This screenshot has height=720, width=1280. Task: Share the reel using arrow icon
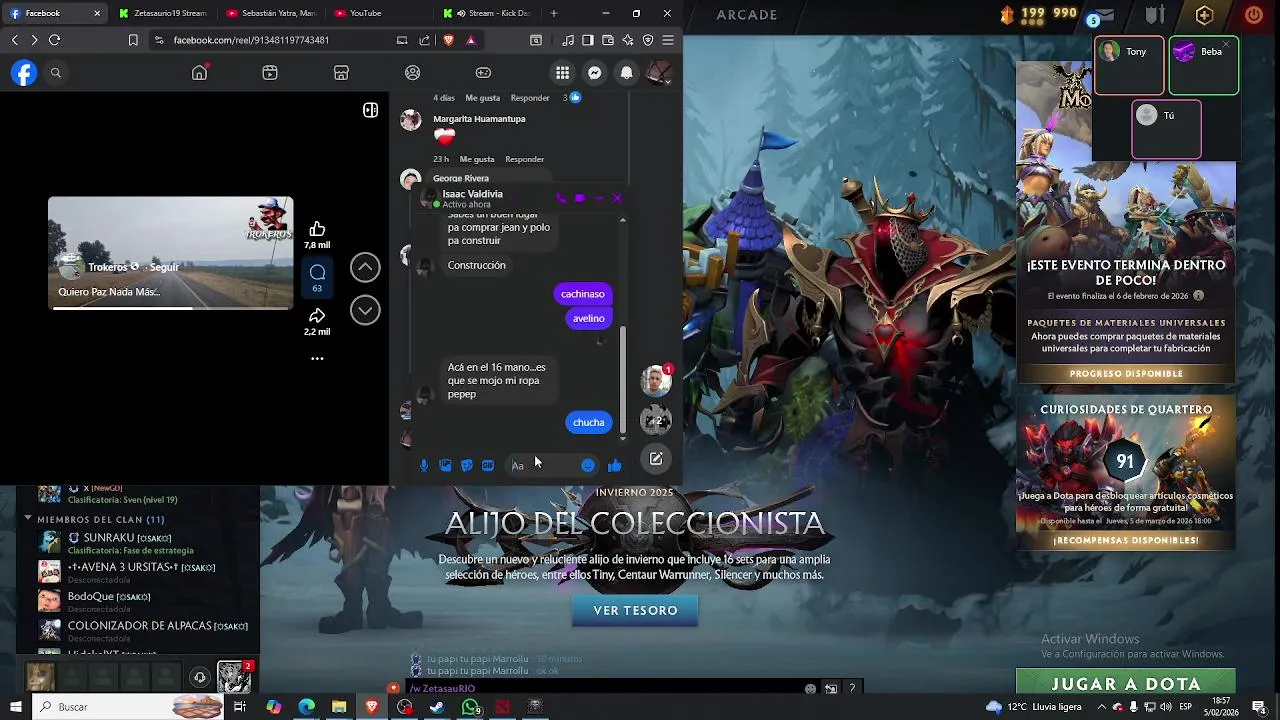[317, 316]
